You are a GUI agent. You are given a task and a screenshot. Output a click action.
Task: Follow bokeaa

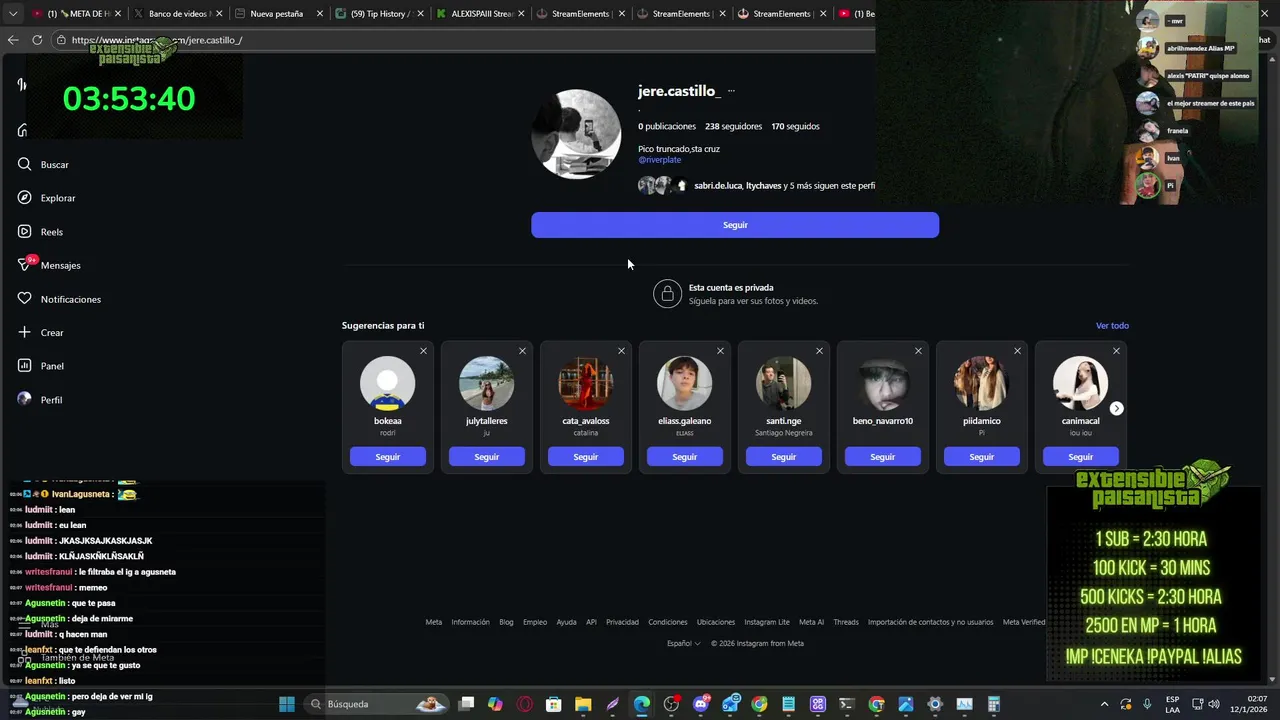pyautogui.click(x=388, y=457)
